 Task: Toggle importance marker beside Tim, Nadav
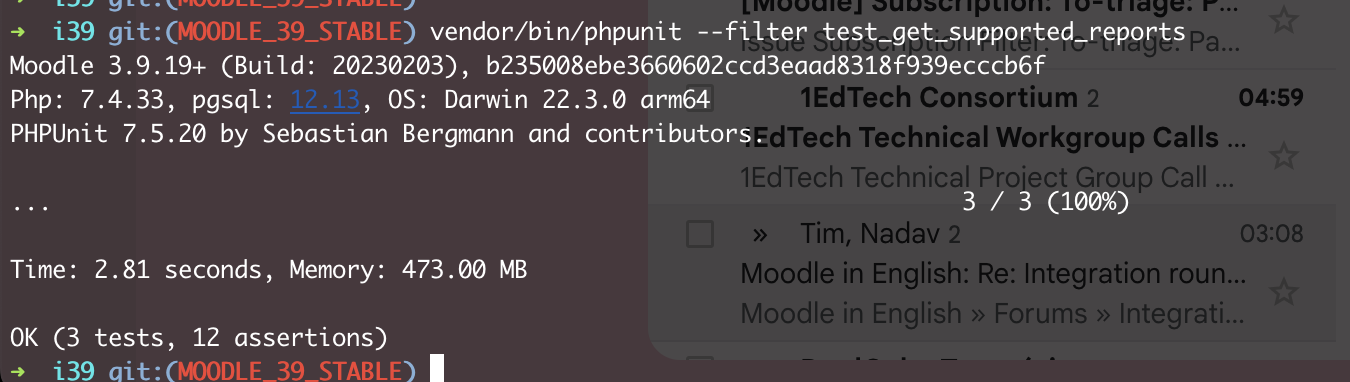coord(759,235)
